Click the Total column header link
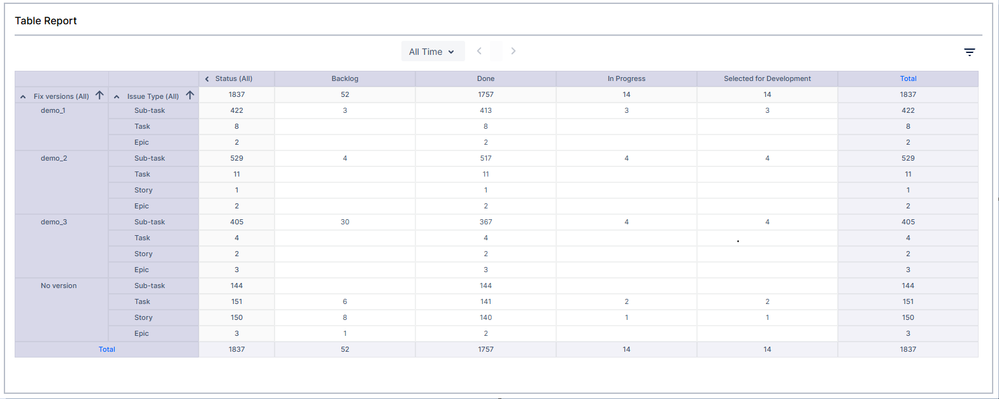Viewport: 999px width, 399px height. 908,78
